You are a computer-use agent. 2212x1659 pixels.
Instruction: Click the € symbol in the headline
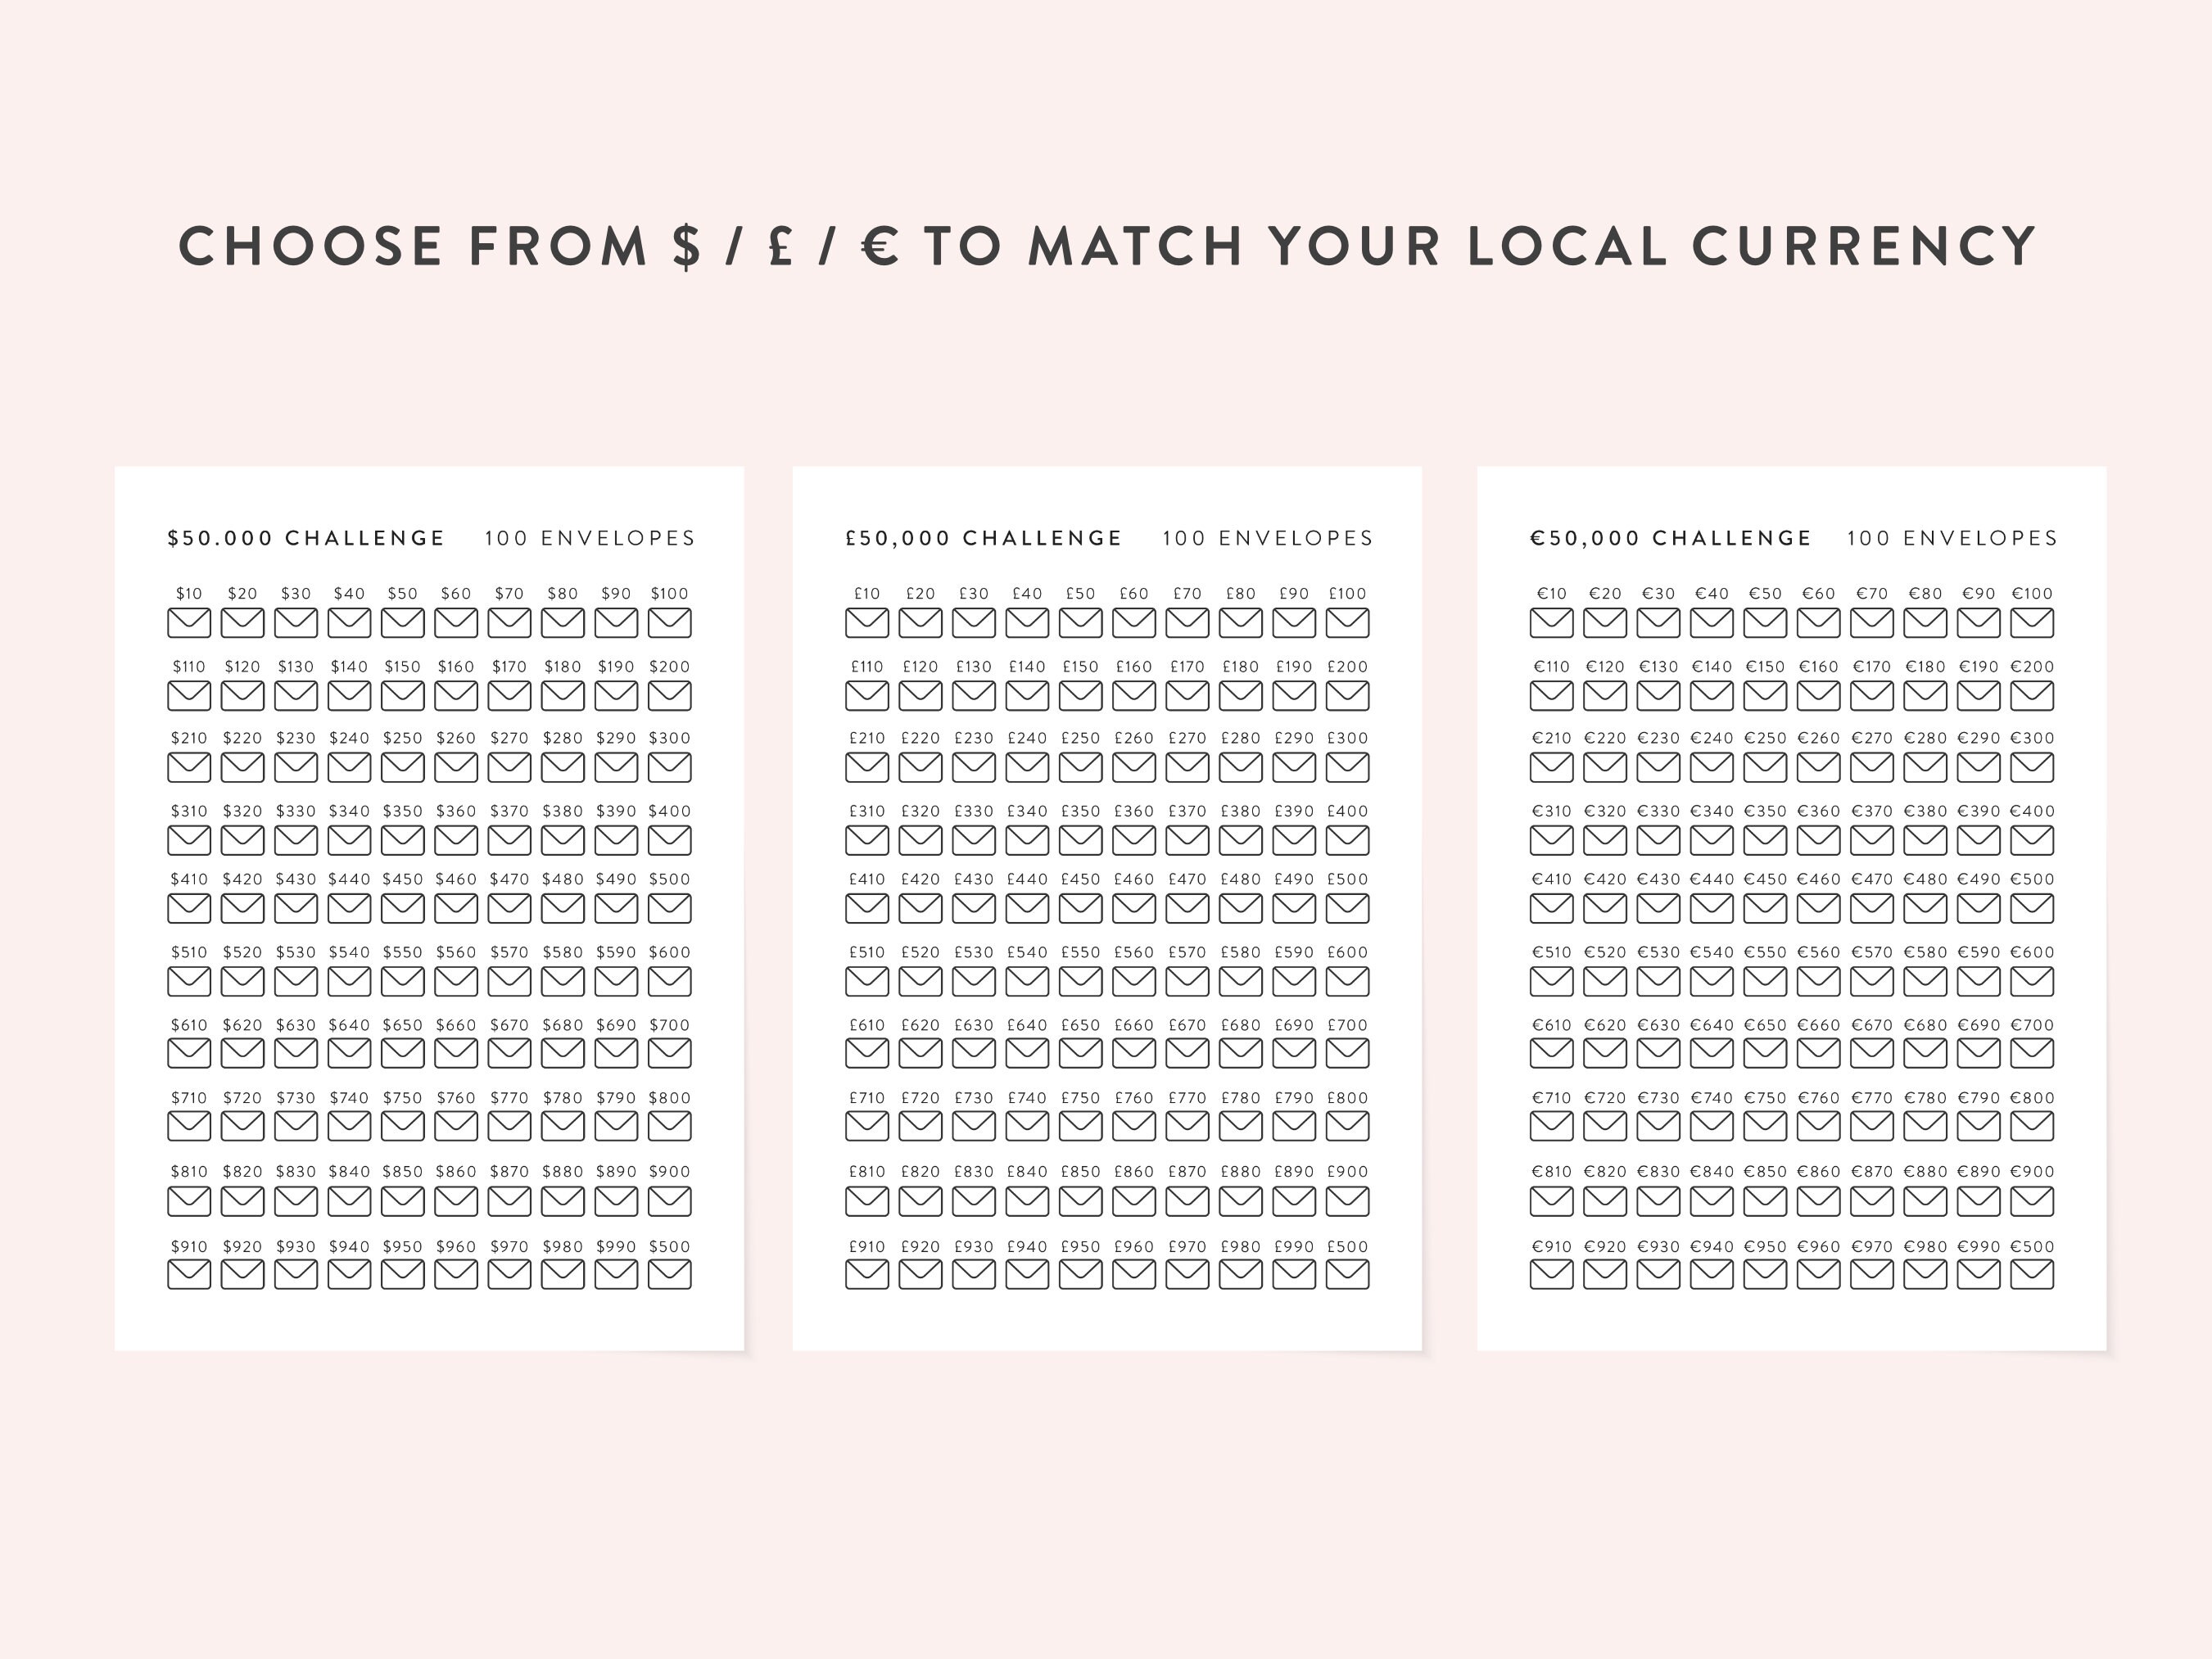[880, 246]
